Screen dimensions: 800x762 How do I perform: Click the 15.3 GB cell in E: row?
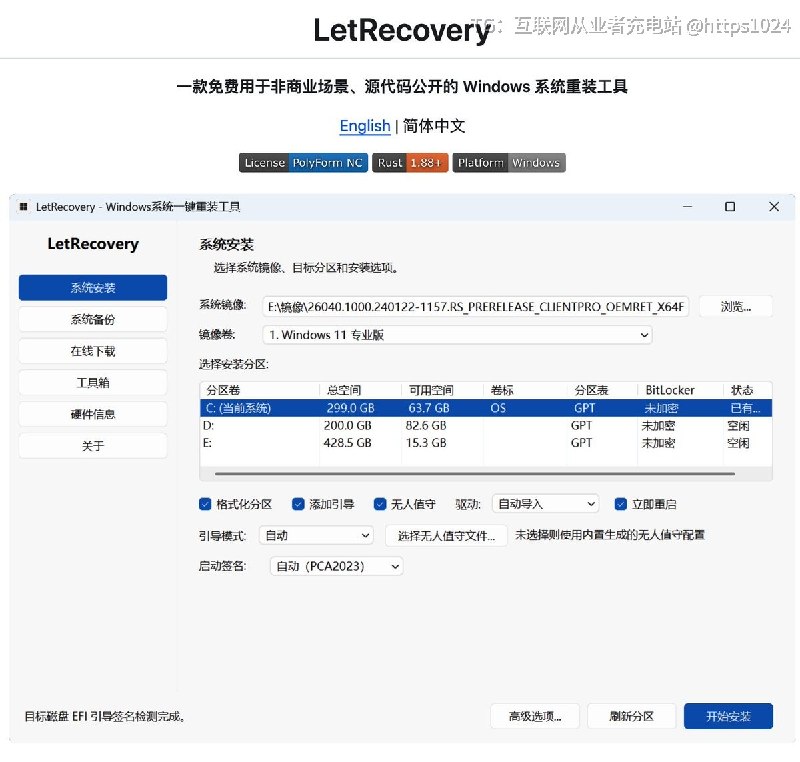(x=426, y=443)
